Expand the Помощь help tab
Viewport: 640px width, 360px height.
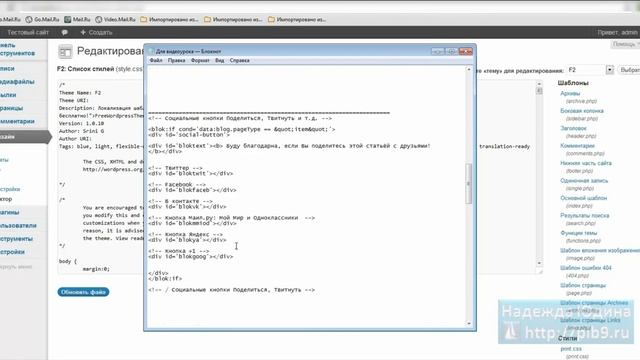[x=625, y=44]
